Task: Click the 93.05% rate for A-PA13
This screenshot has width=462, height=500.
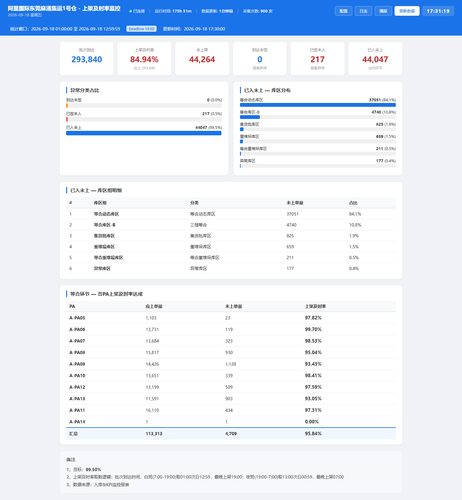Action: pyautogui.click(x=313, y=399)
